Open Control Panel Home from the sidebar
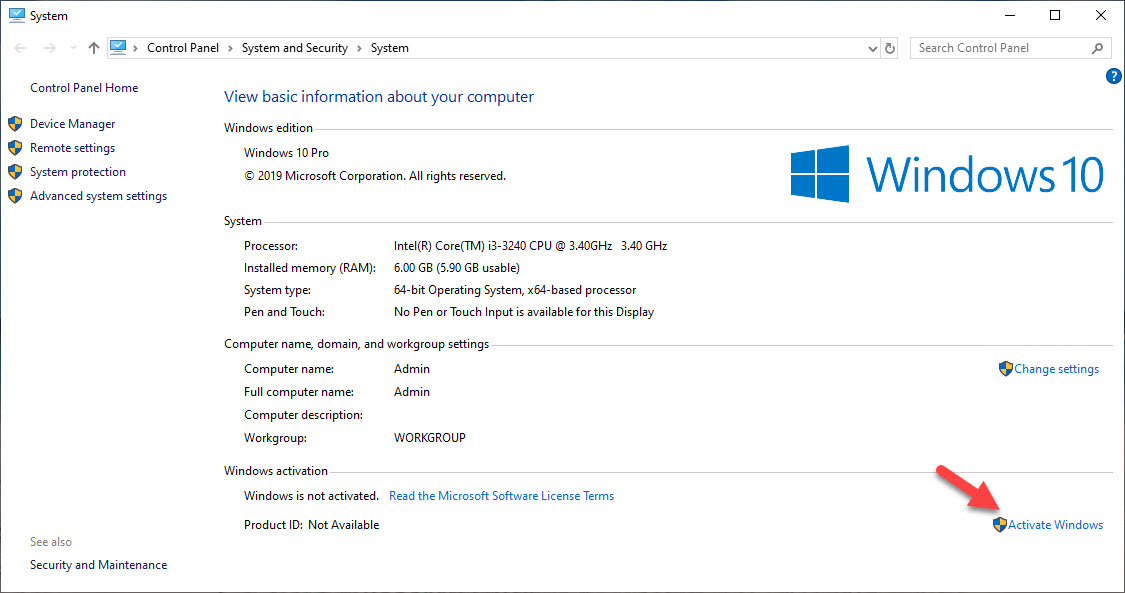The width and height of the screenshot is (1125, 593). (x=83, y=87)
